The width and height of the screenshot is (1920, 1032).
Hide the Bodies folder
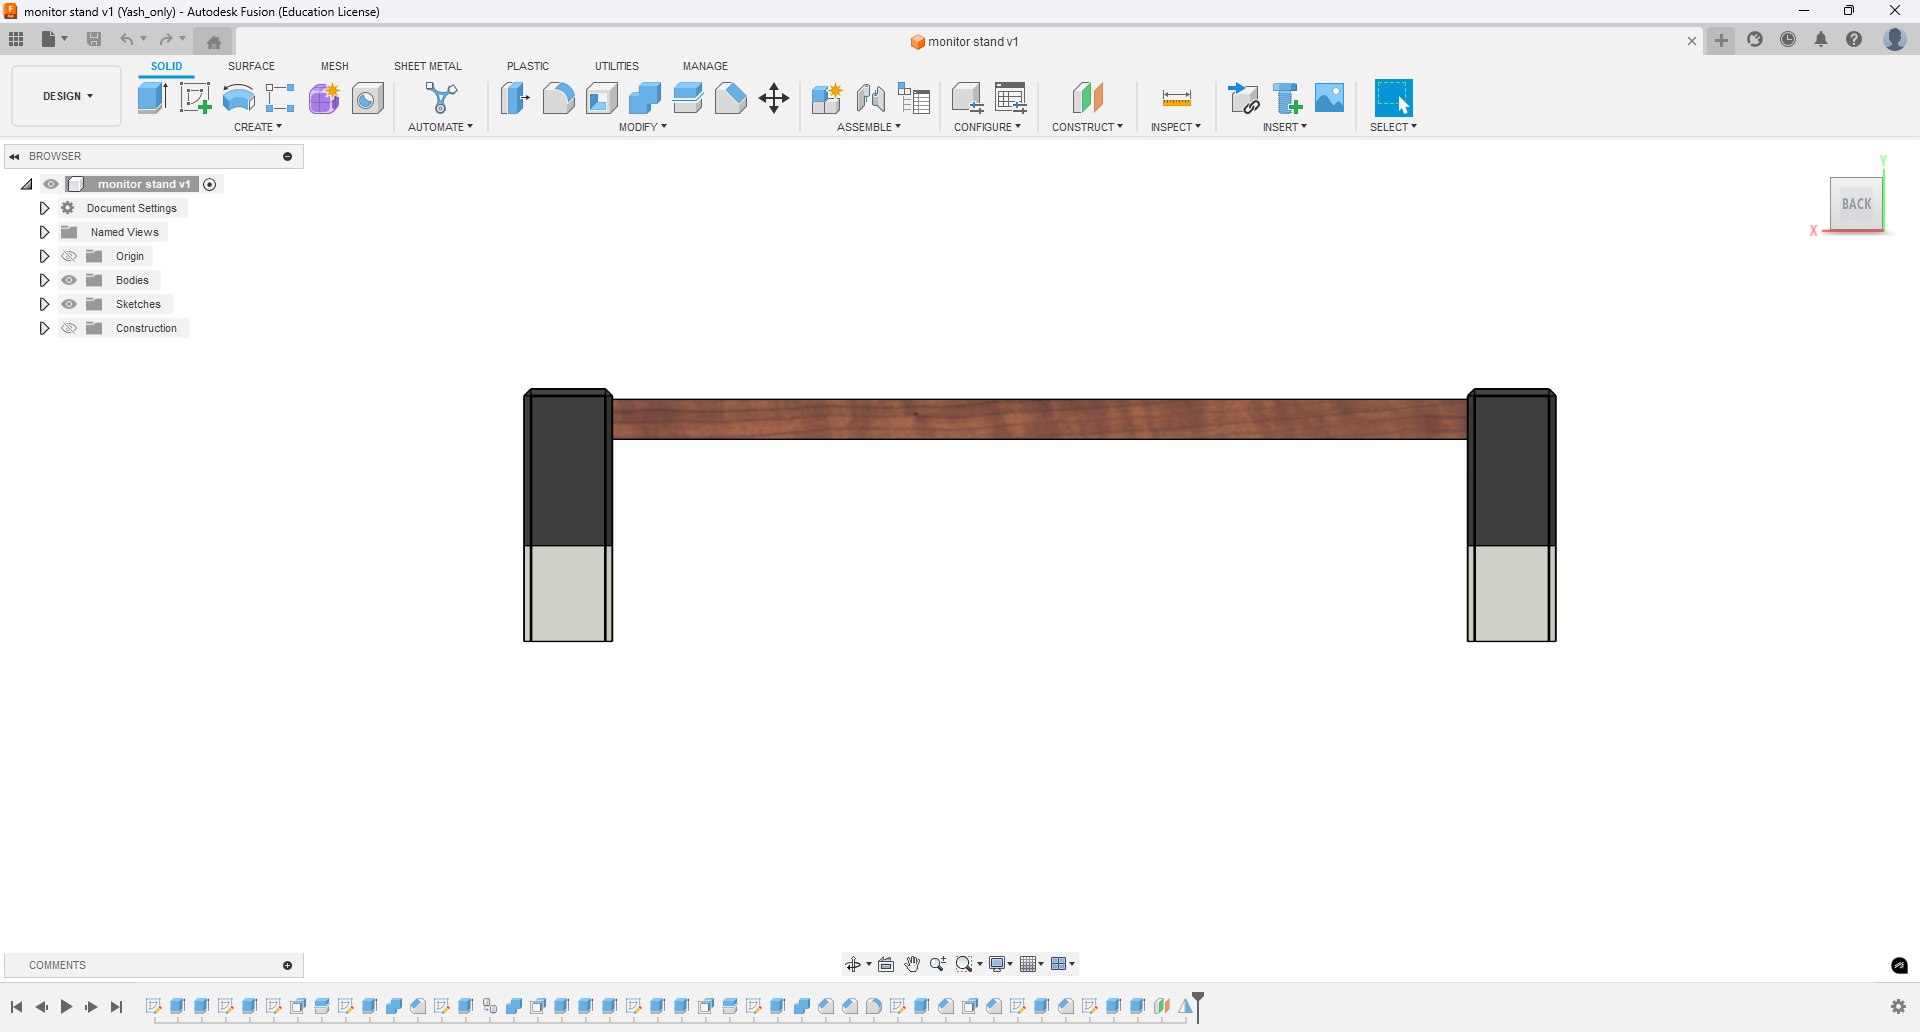coord(69,280)
